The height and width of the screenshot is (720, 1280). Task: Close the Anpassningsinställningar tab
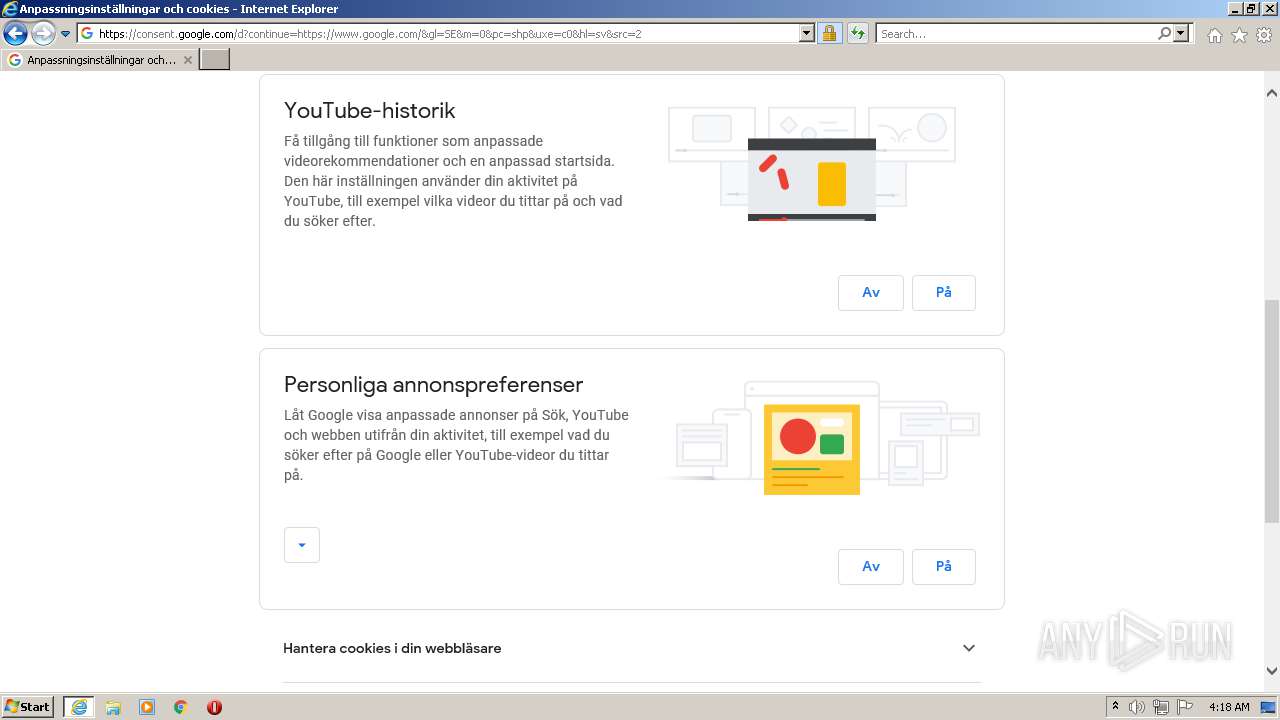[x=187, y=60]
